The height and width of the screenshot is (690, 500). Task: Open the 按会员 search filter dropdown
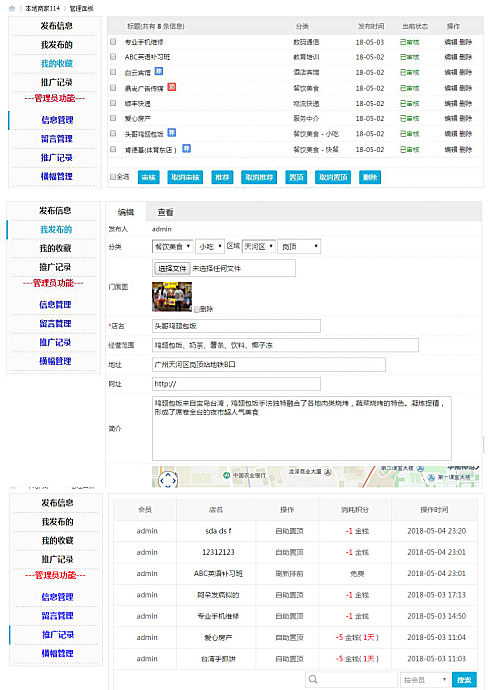425,680
